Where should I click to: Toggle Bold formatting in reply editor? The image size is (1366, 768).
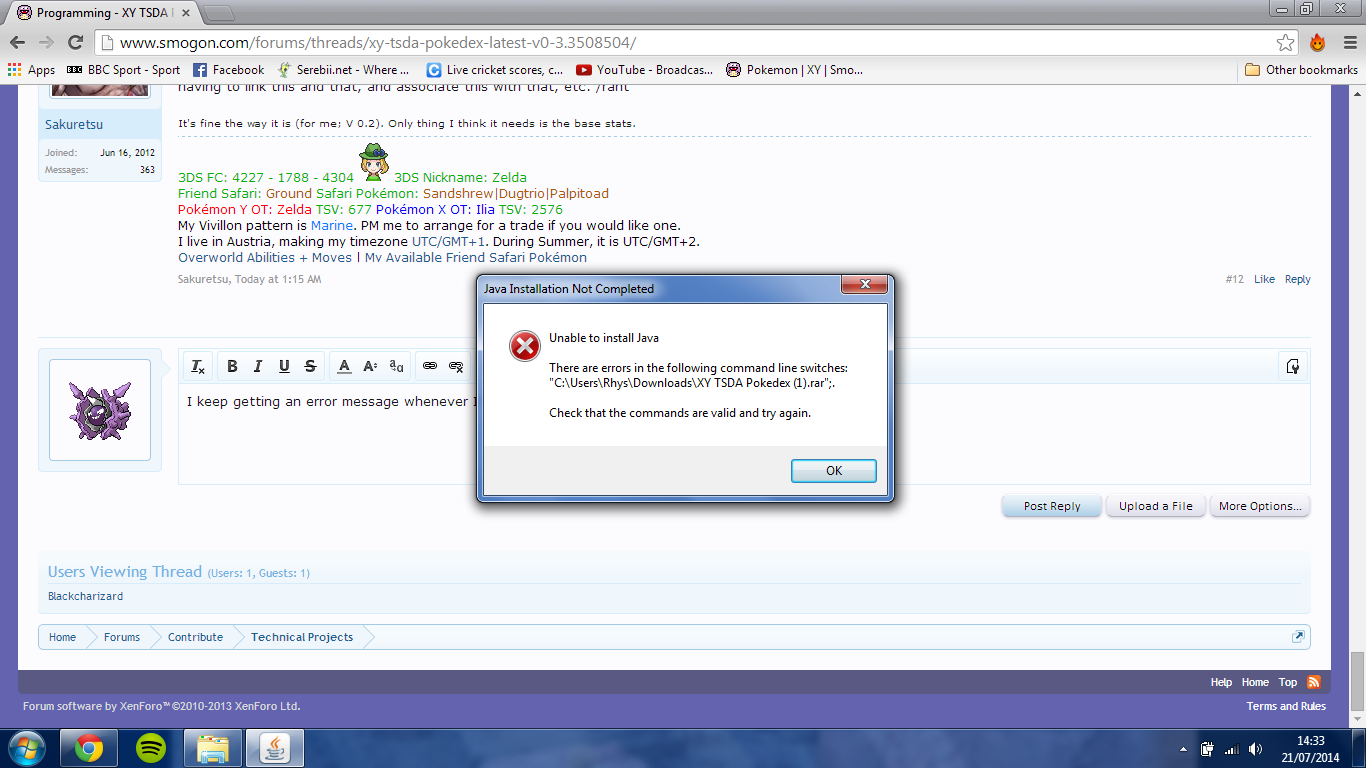[232, 366]
